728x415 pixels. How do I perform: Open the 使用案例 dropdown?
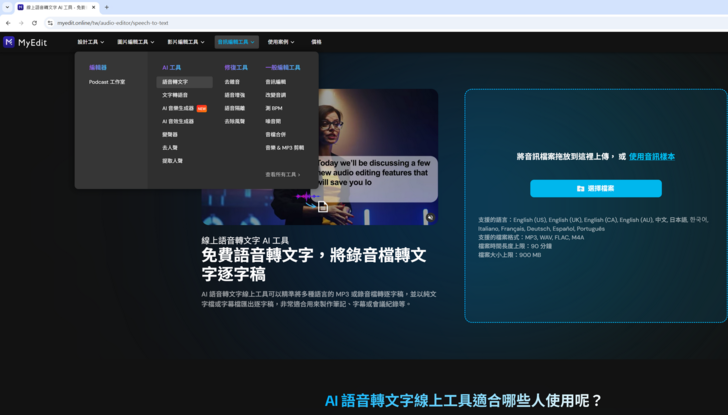pyautogui.click(x=281, y=42)
